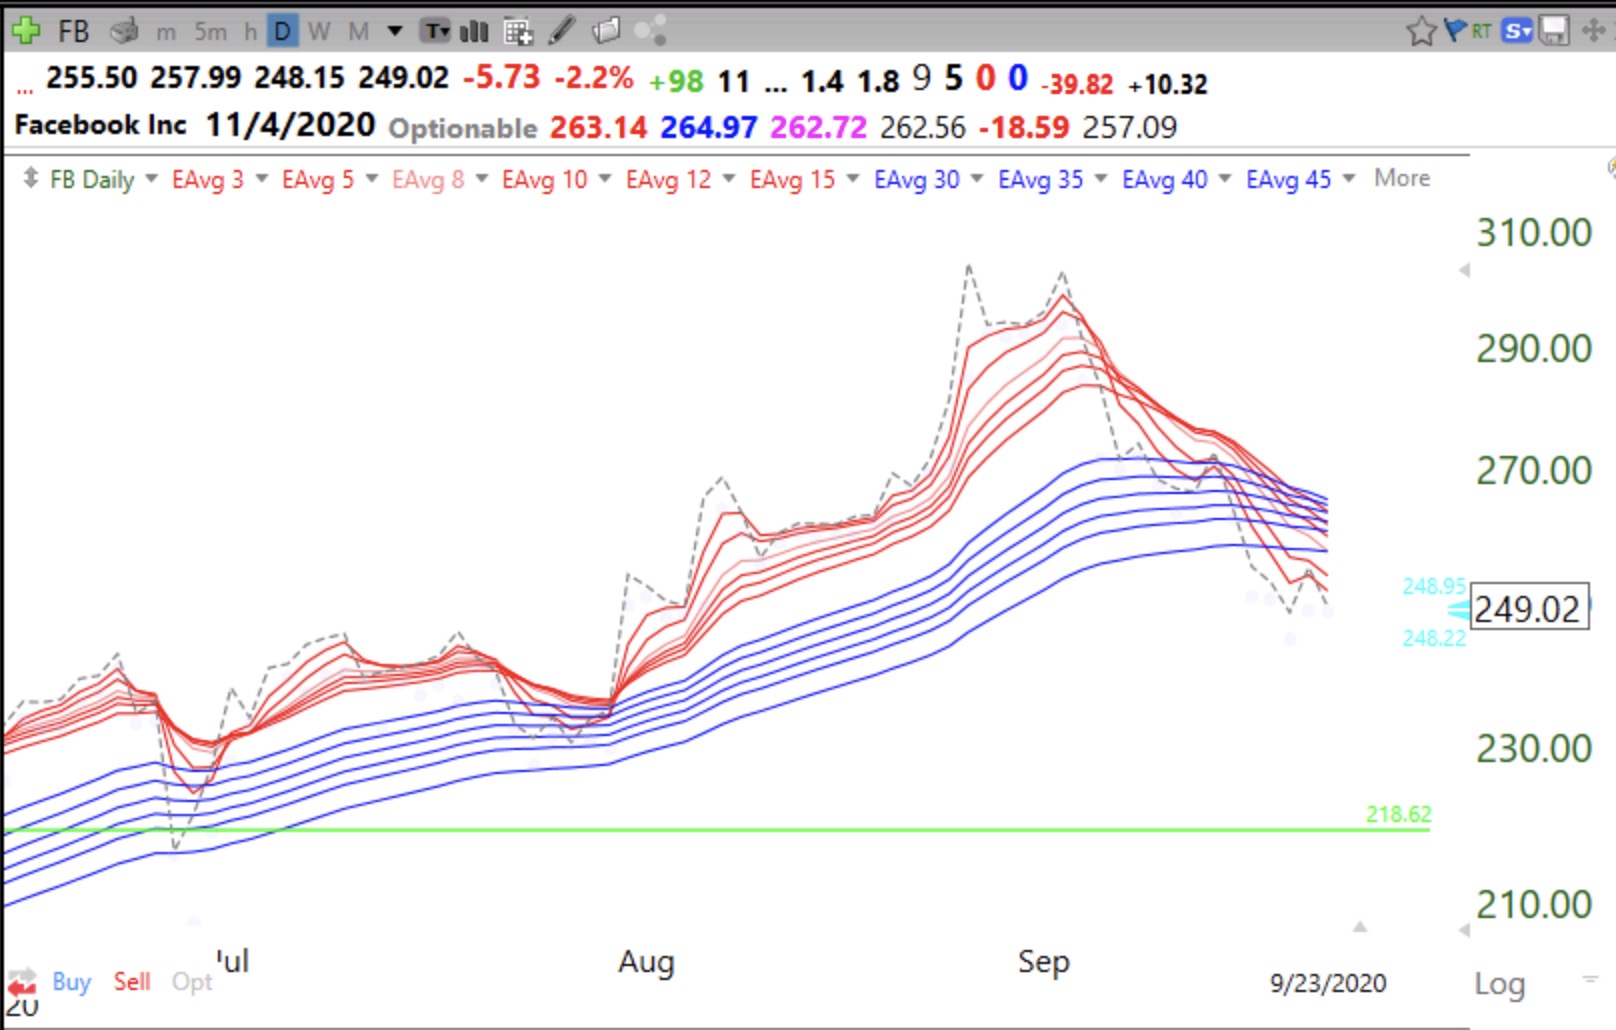This screenshot has width=1616, height=1030.
Task: Click the Facebook Inc company name
Action: tap(100, 125)
